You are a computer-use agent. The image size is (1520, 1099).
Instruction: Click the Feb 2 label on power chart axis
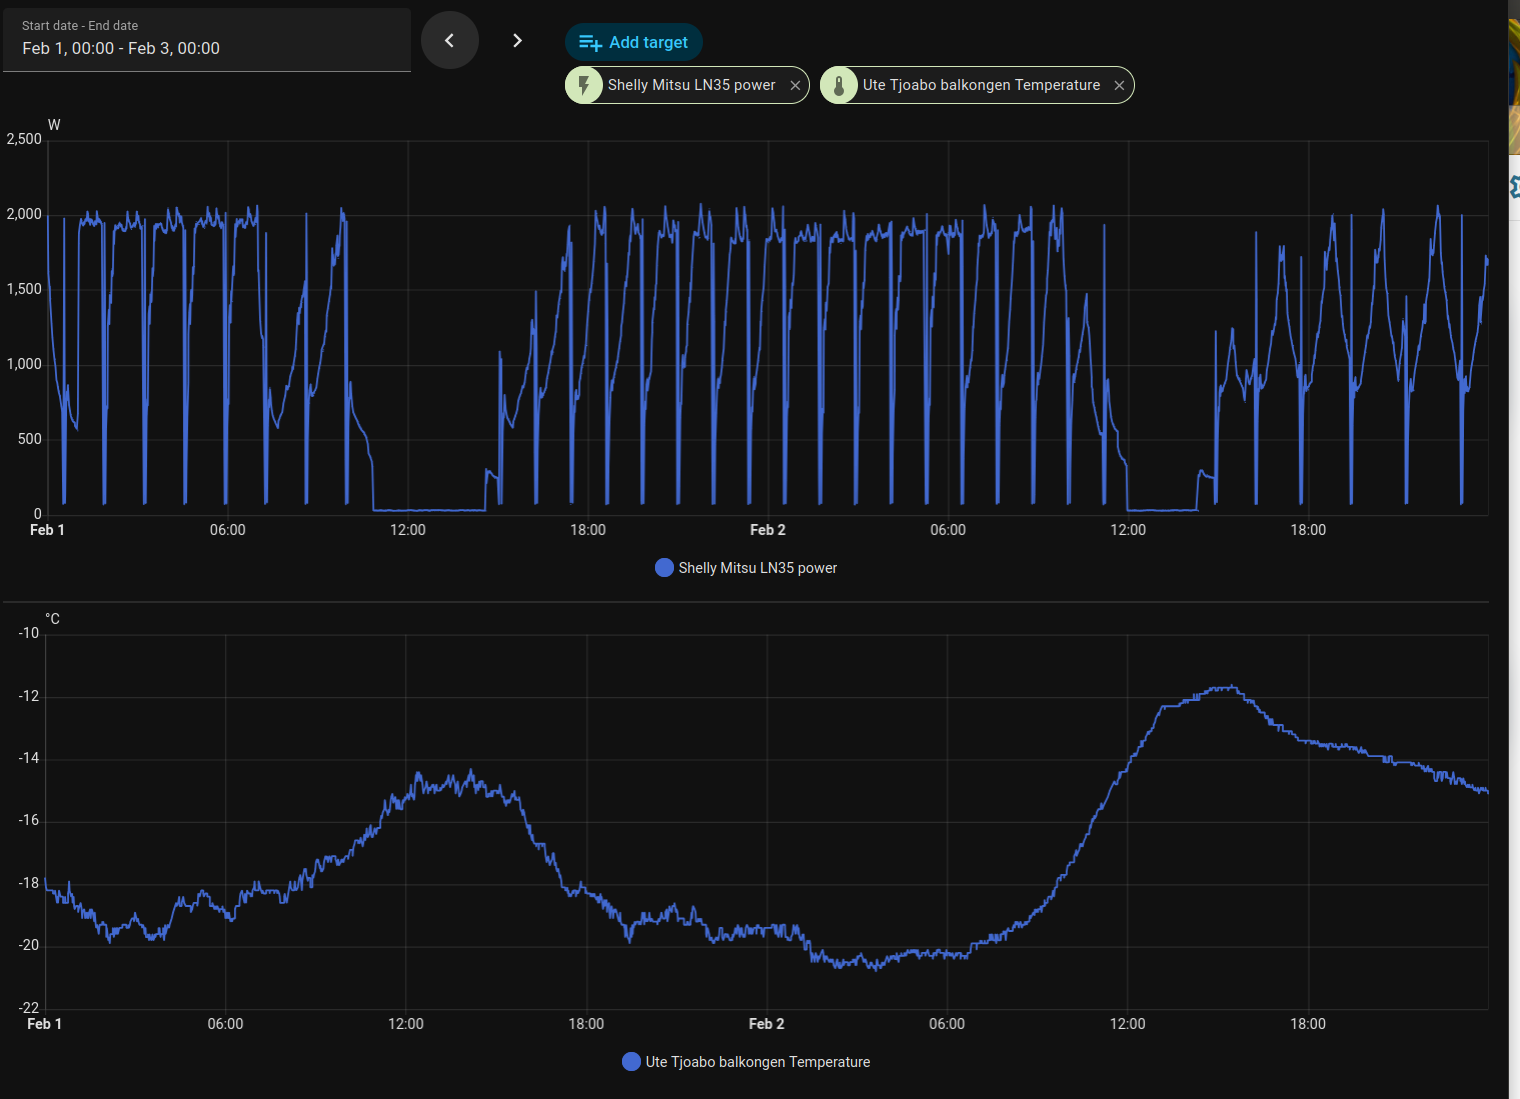tap(767, 530)
